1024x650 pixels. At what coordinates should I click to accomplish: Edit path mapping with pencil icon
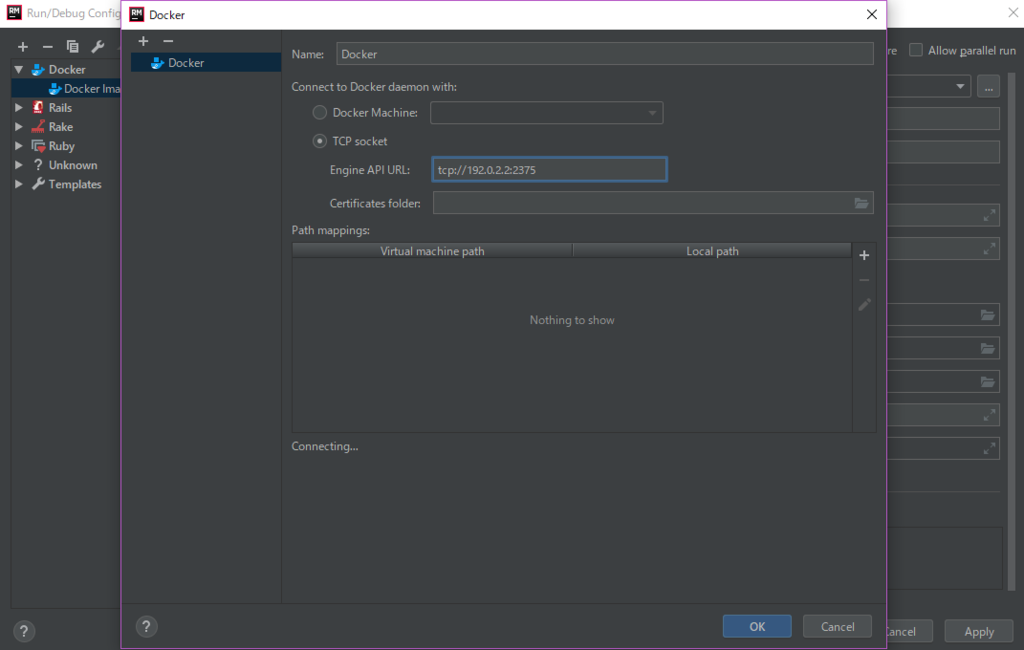[864, 305]
